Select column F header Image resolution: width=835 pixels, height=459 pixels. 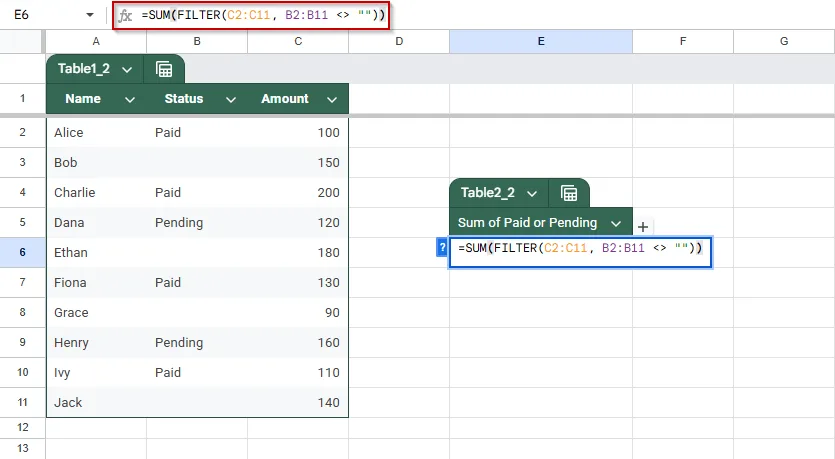tap(683, 41)
